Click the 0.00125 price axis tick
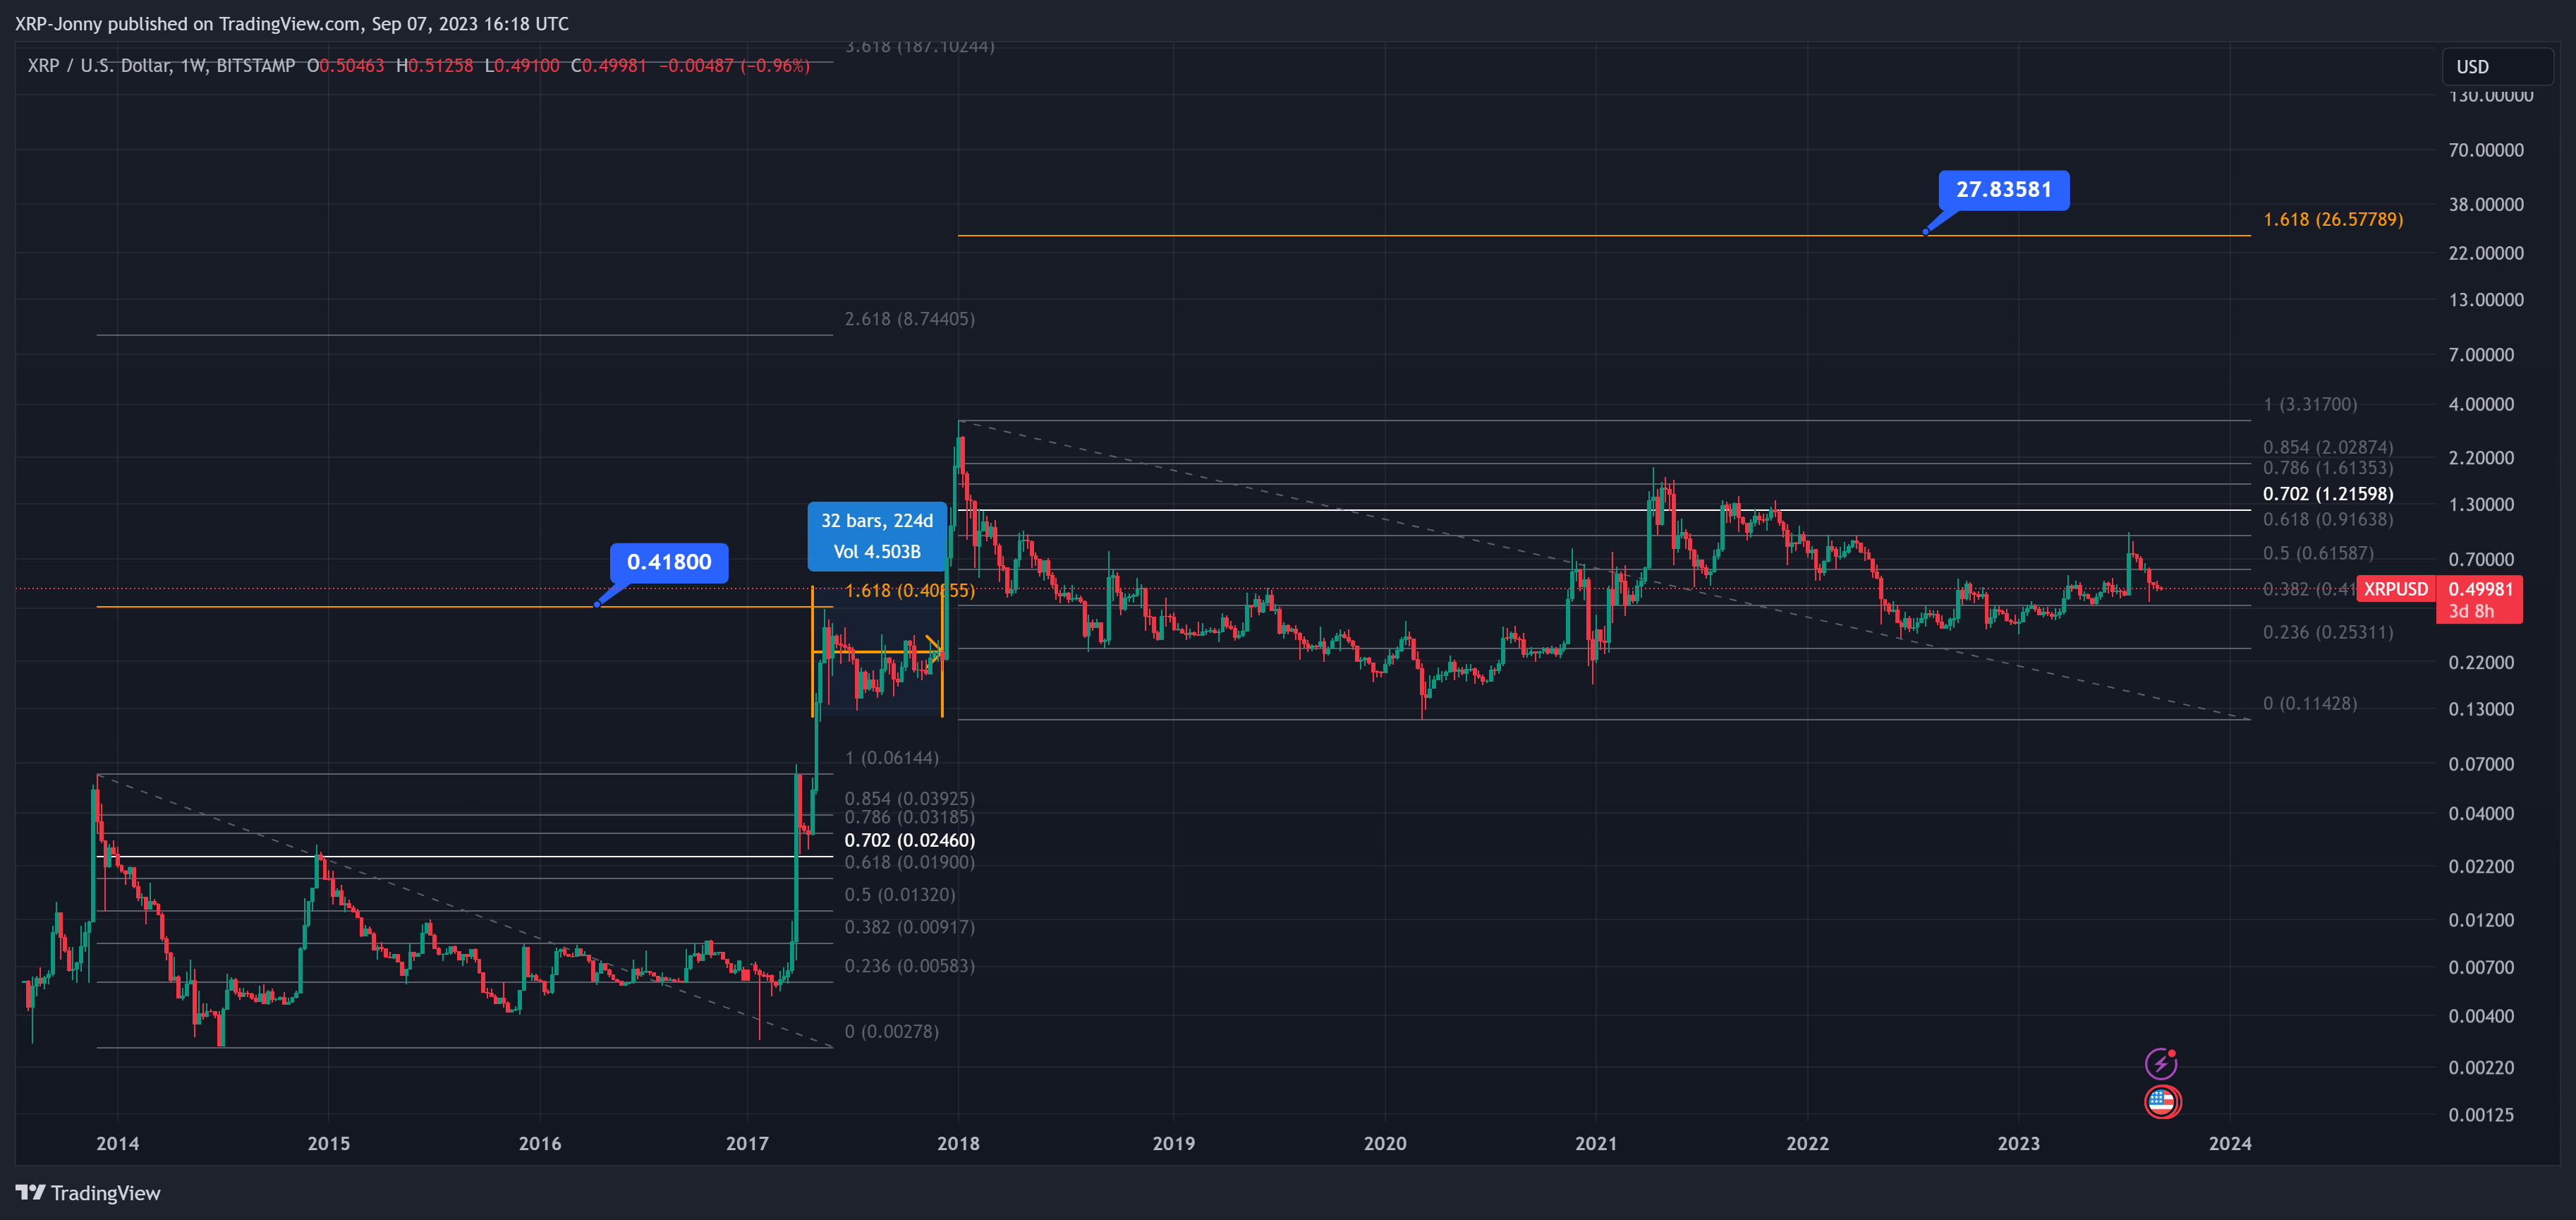The width and height of the screenshot is (2576, 1220). pyautogui.click(x=2481, y=1115)
